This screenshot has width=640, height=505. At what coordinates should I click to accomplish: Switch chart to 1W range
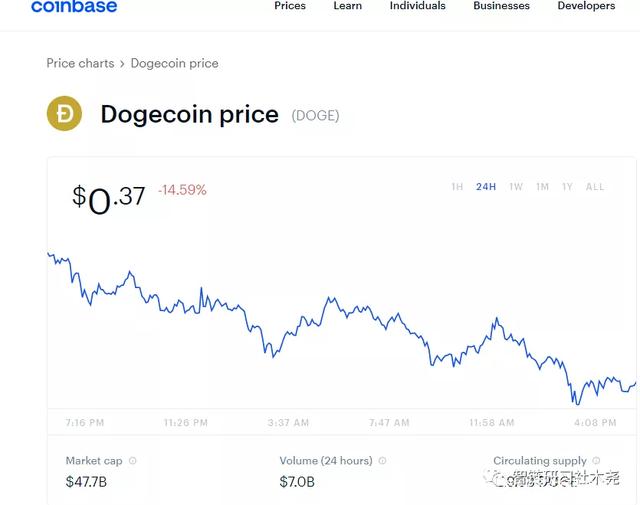coord(516,187)
